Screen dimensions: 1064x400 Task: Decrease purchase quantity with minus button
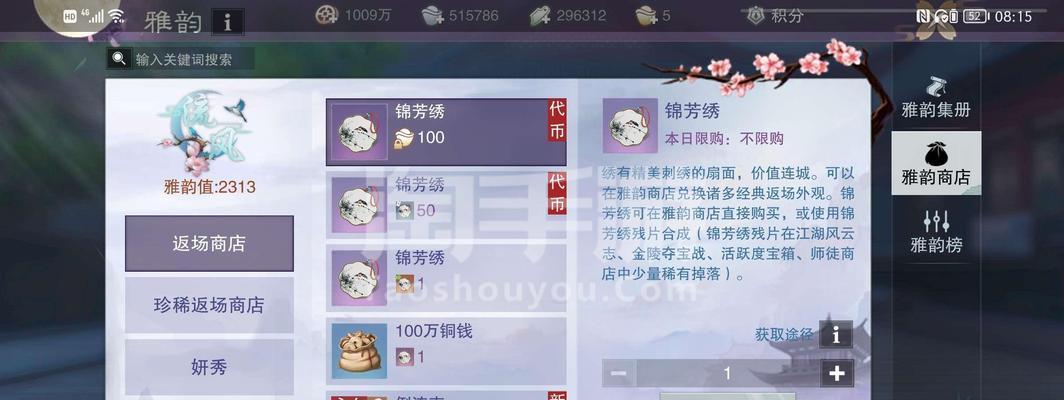(618, 373)
